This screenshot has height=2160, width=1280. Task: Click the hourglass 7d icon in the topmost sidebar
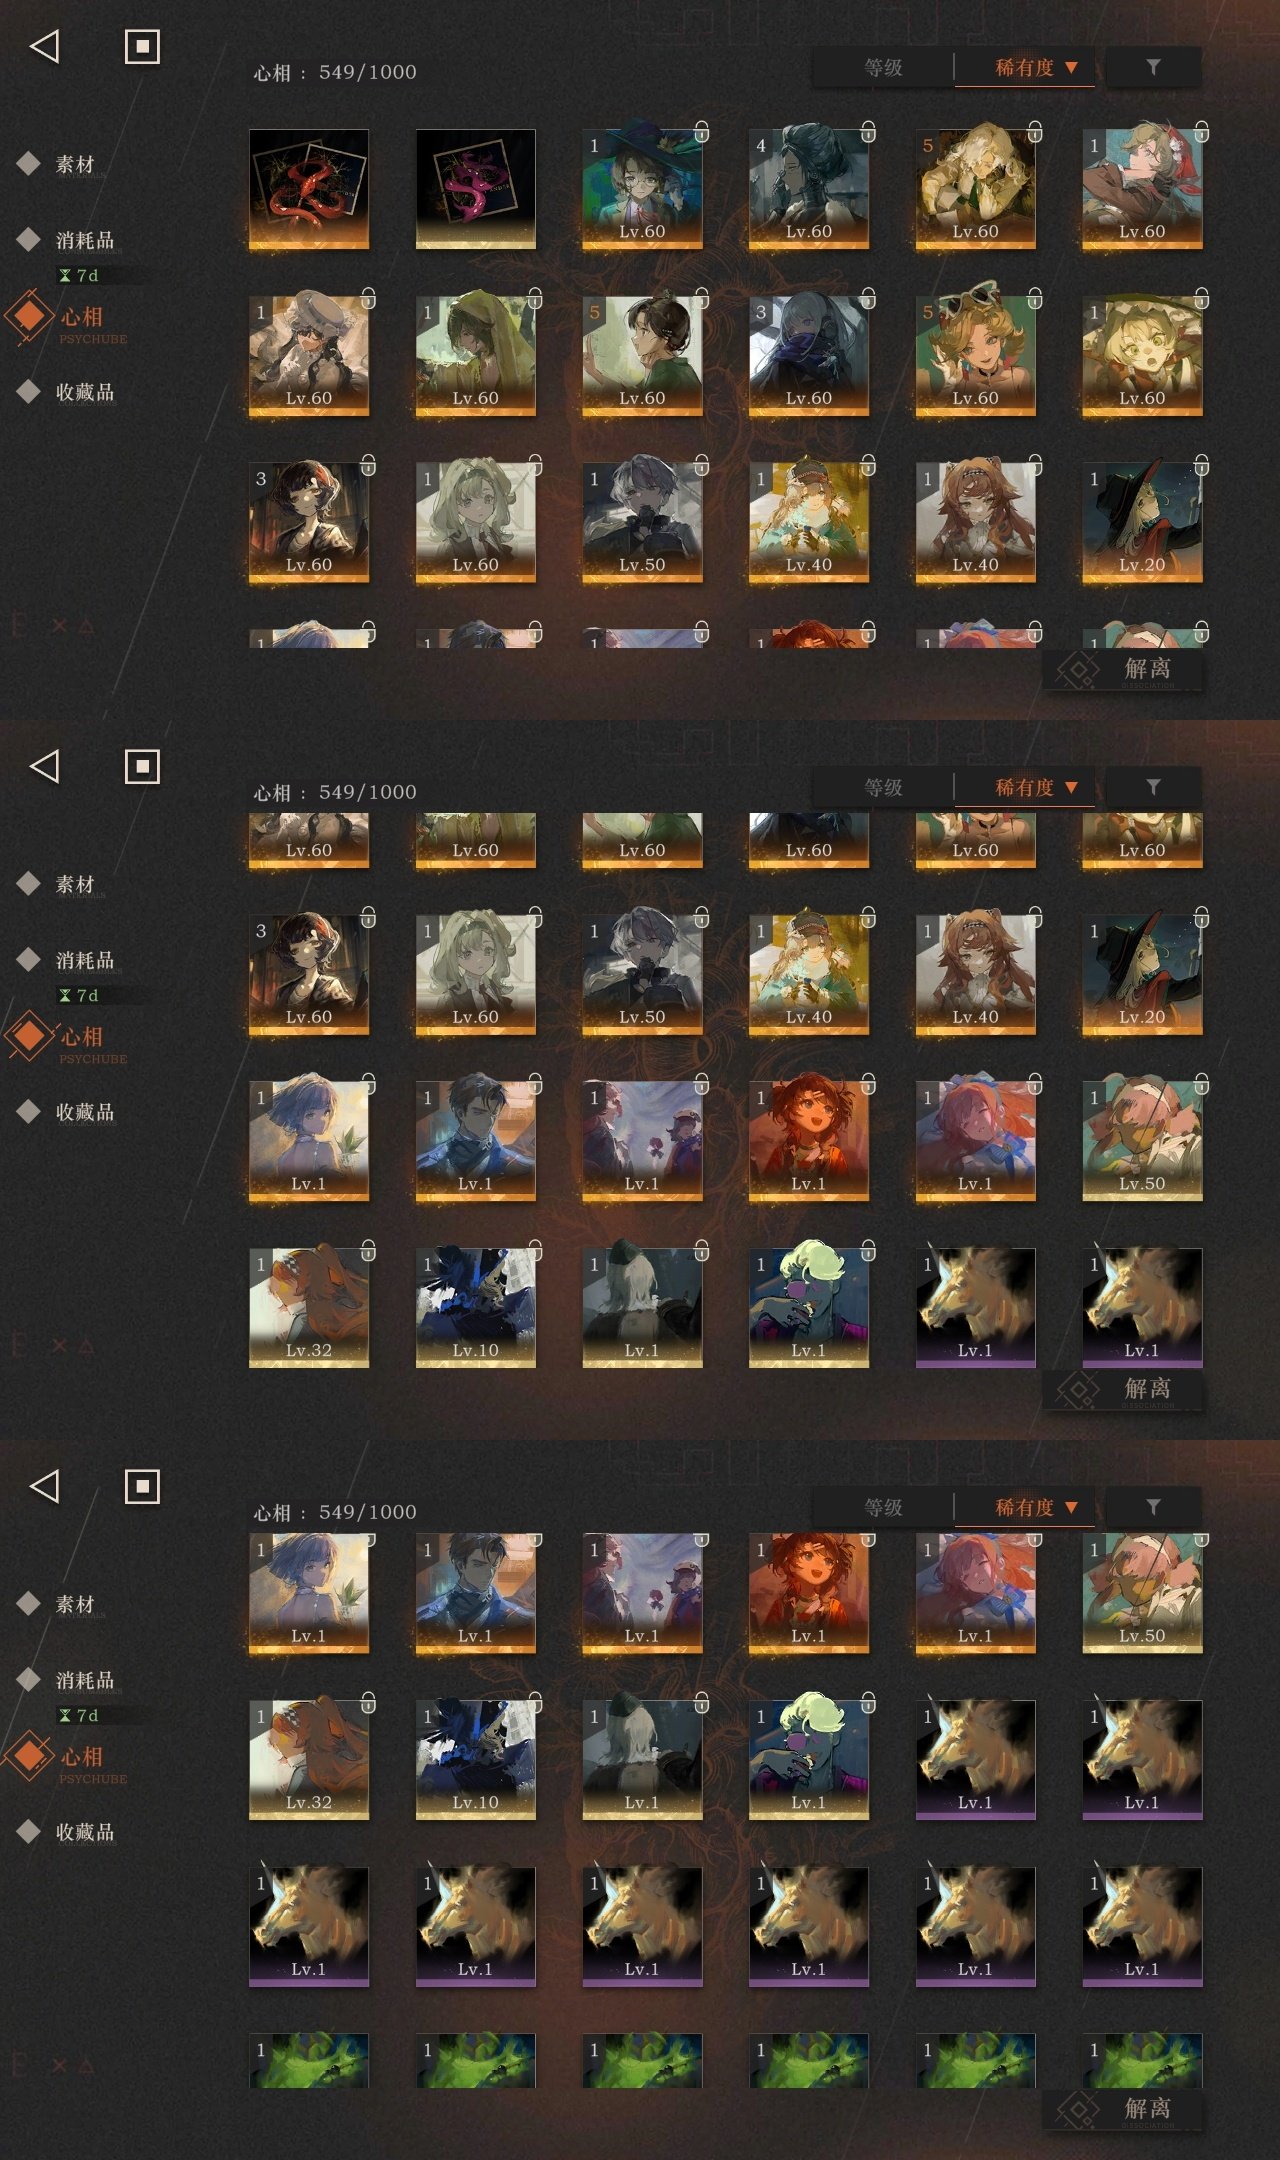click(x=78, y=275)
